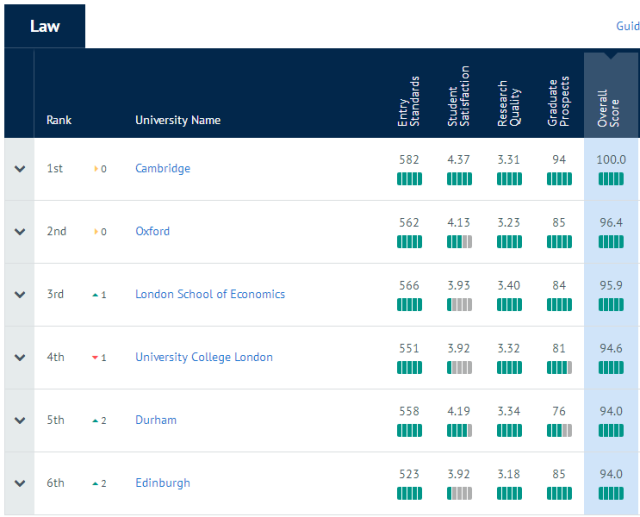Click Edinburgh's entry standards value 523
The height and width of the screenshot is (517, 640).
[x=409, y=474]
